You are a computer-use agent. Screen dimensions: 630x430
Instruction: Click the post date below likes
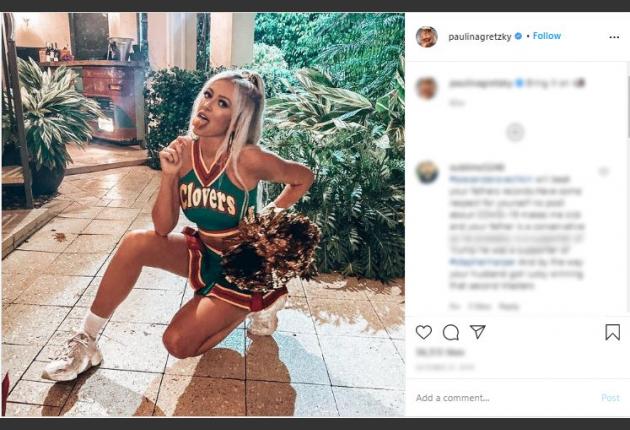[x=439, y=366]
